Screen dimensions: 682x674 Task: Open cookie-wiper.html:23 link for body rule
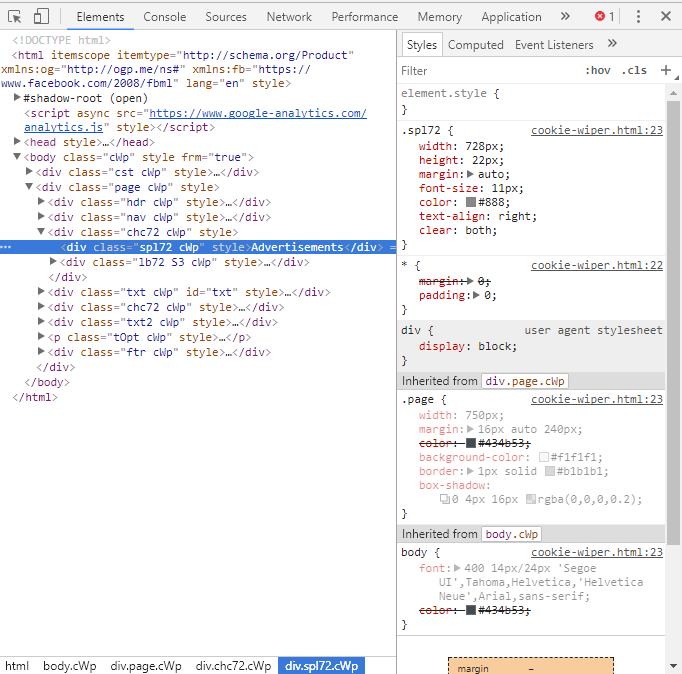(597, 552)
